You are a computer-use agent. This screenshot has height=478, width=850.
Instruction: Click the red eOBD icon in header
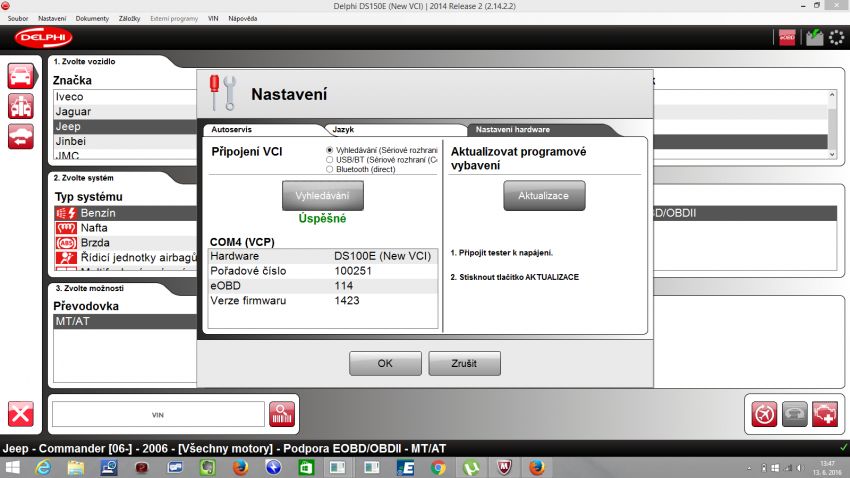pos(787,37)
